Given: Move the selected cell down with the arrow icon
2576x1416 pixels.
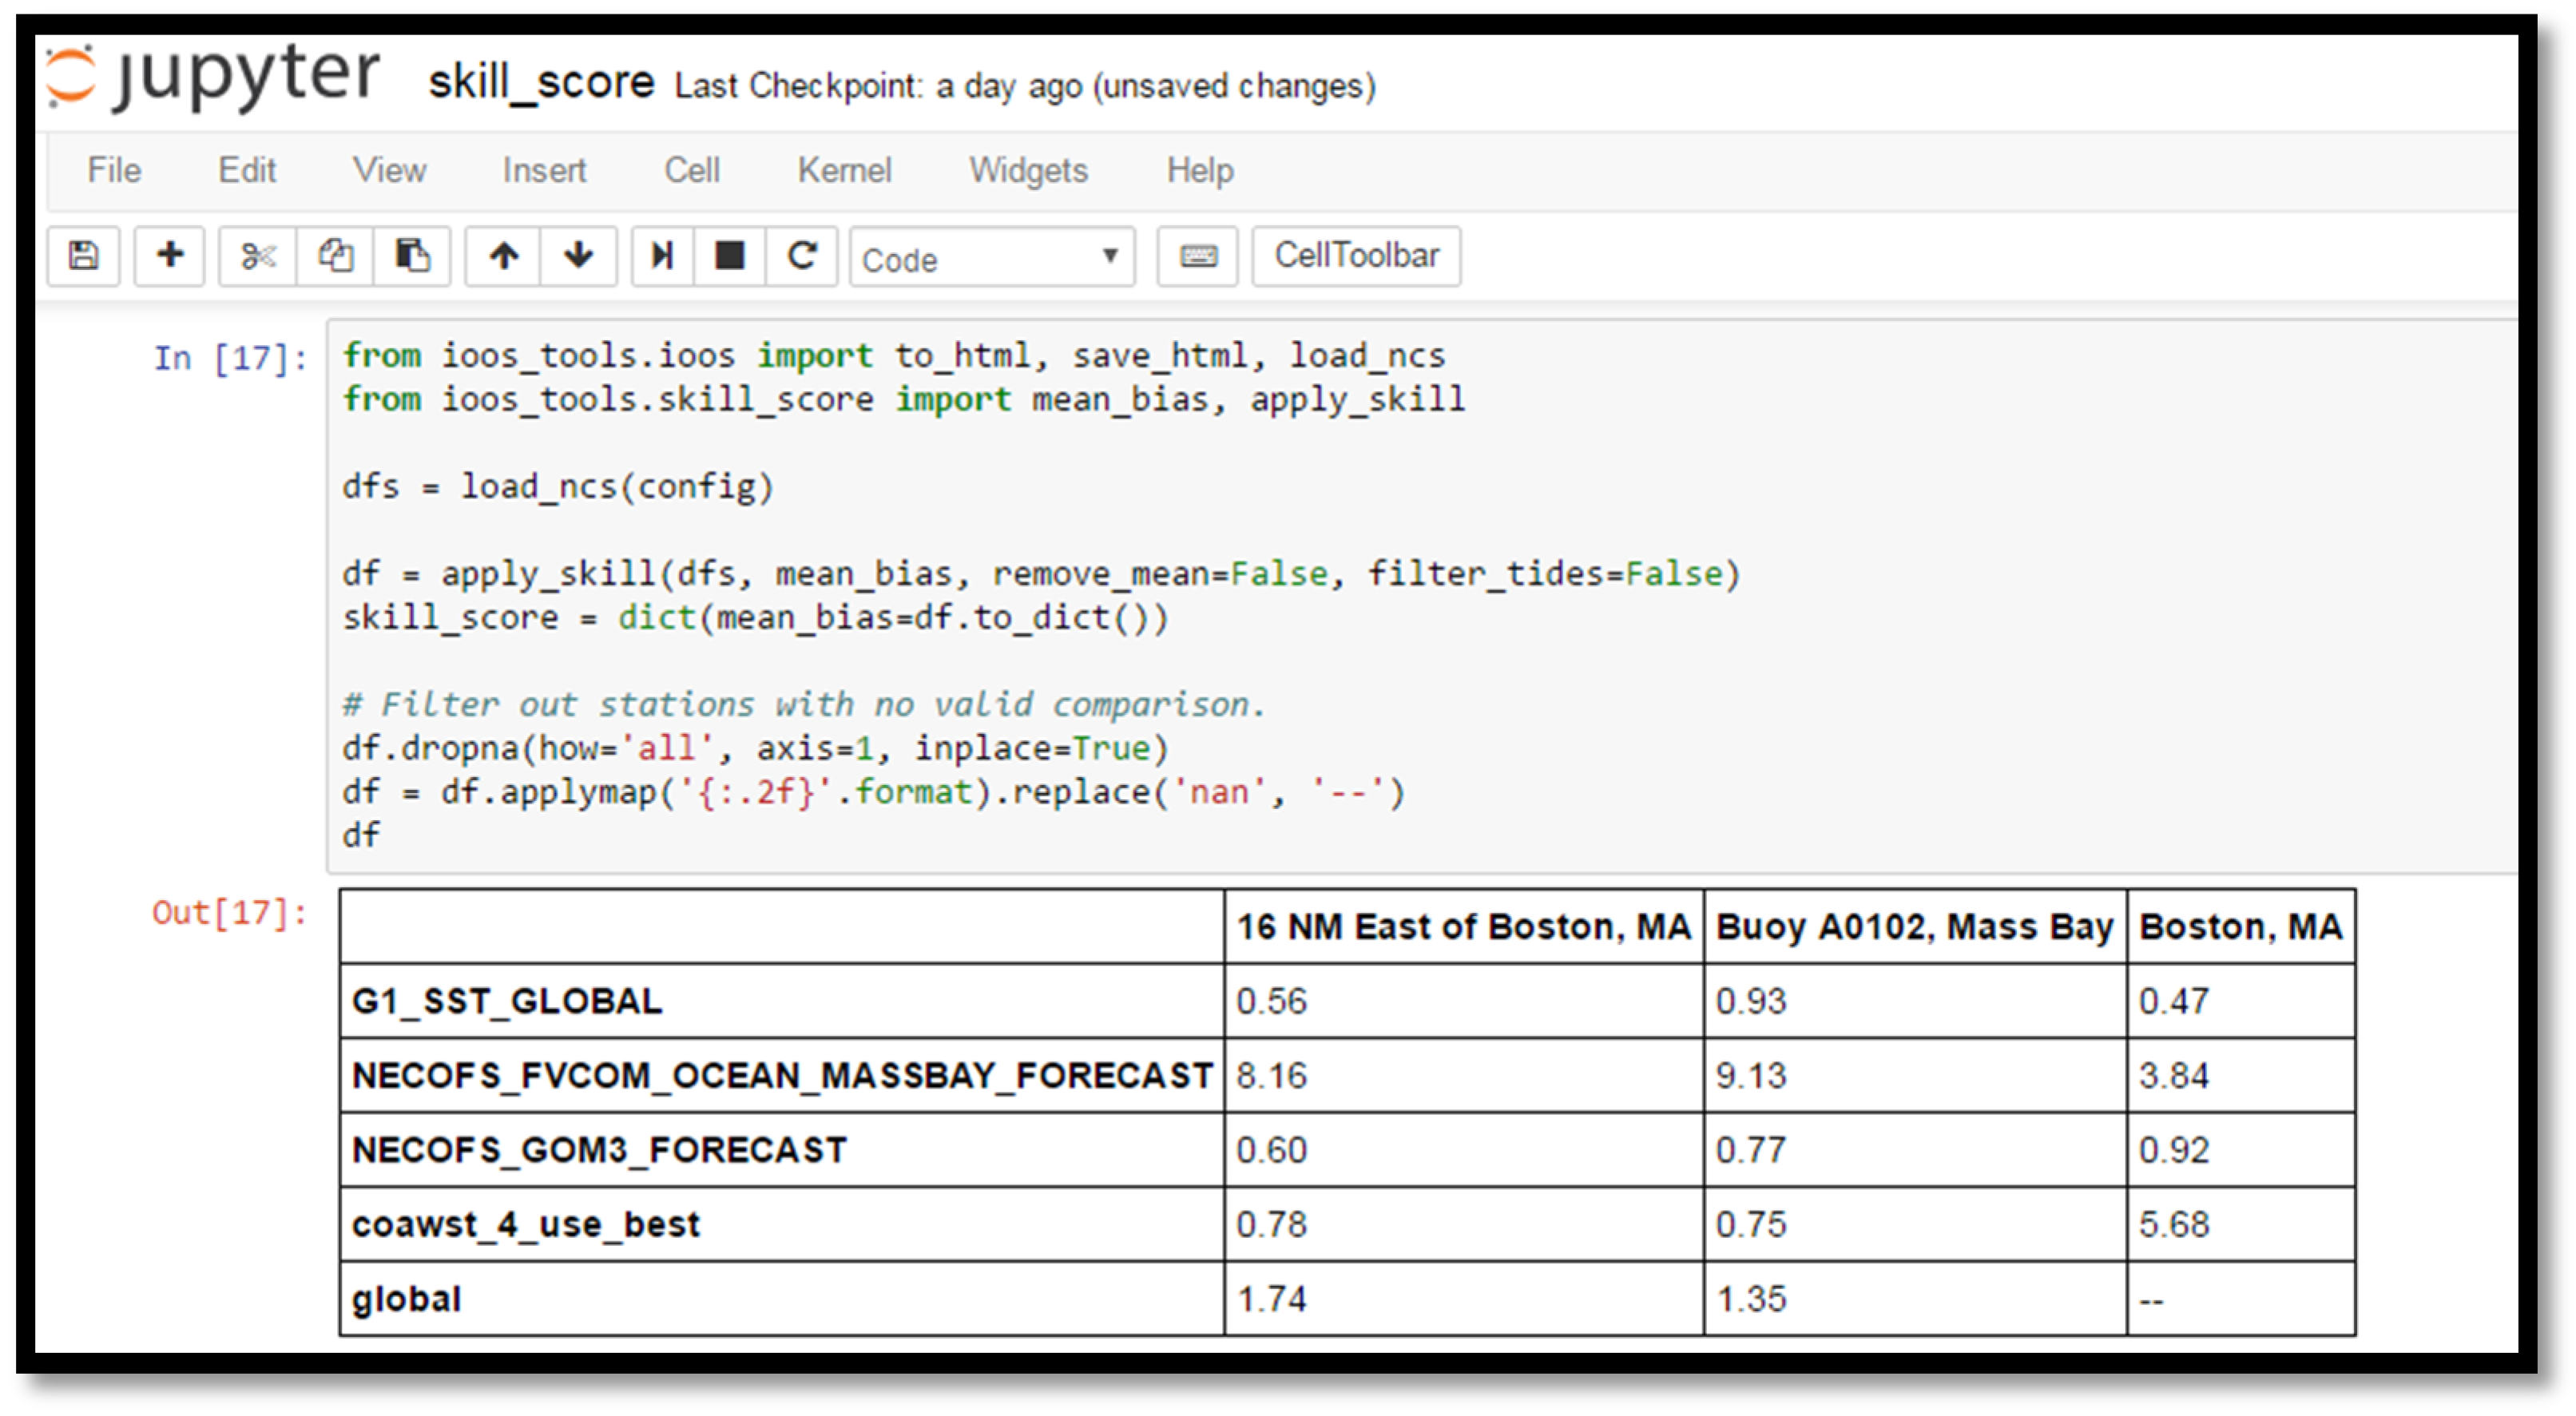Looking at the screenshot, I should 579,256.
